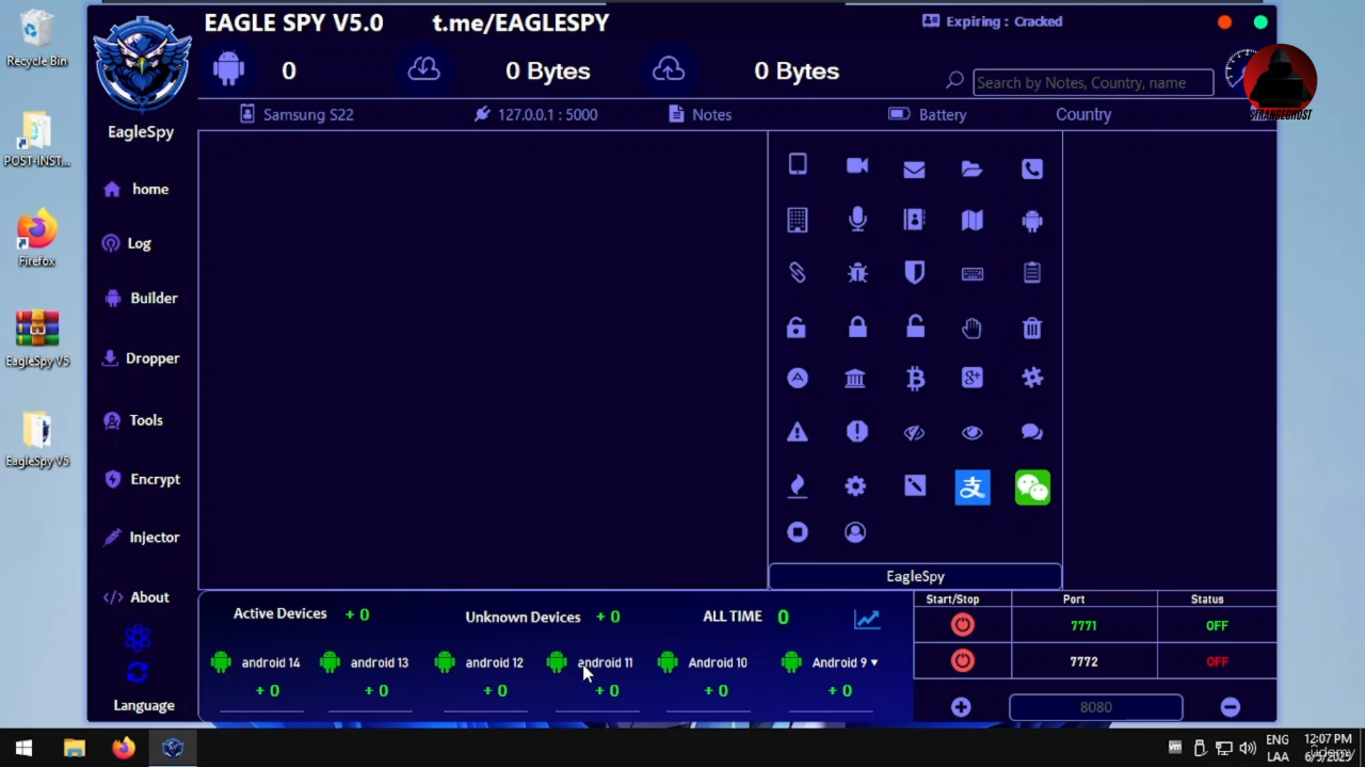This screenshot has width=1365, height=767.
Task: Click the tablet screen icon in the grid
Action: click(x=797, y=165)
